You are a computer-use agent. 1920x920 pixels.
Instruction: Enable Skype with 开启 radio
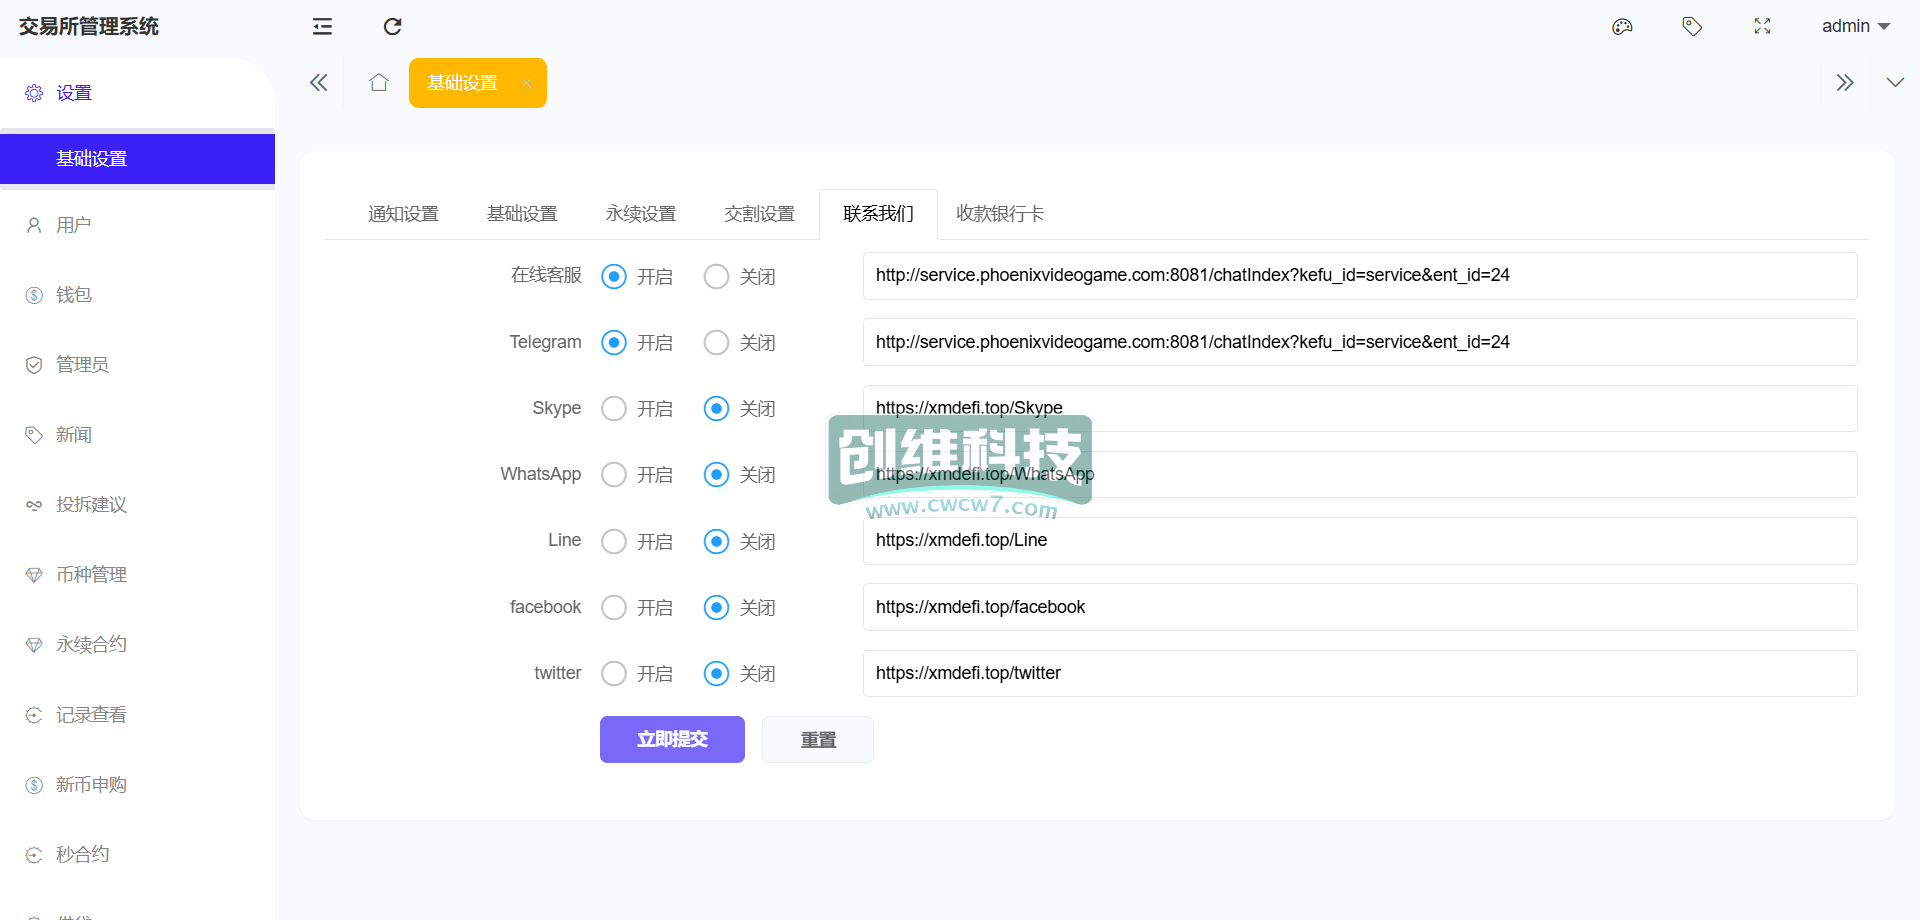tap(614, 409)
